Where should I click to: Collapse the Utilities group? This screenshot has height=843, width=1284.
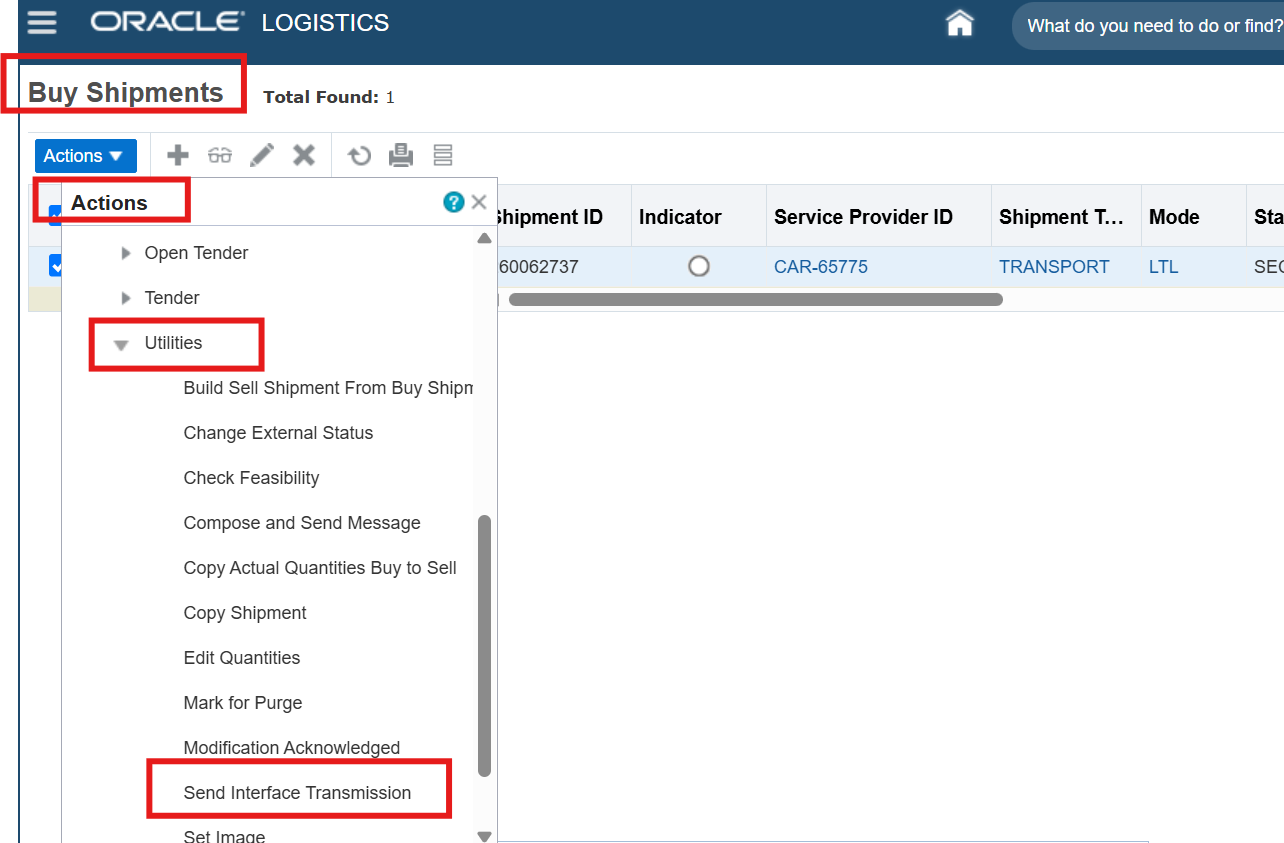pyautogui.click(x=122, y=344)
